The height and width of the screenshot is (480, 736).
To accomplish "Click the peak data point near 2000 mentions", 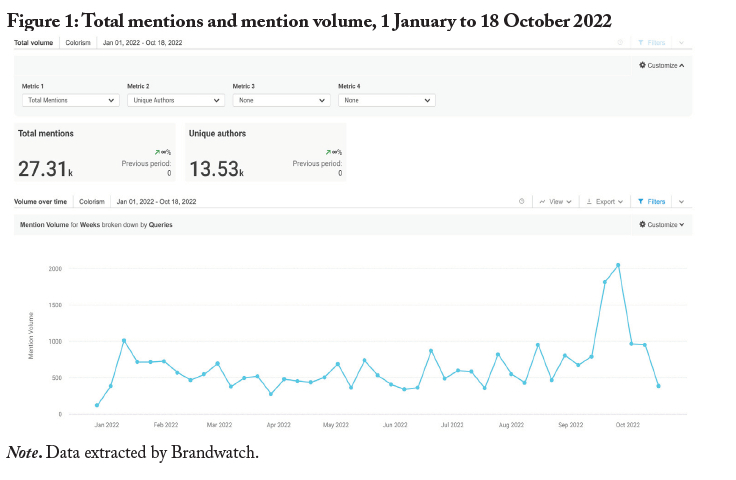I will point(618,265).
